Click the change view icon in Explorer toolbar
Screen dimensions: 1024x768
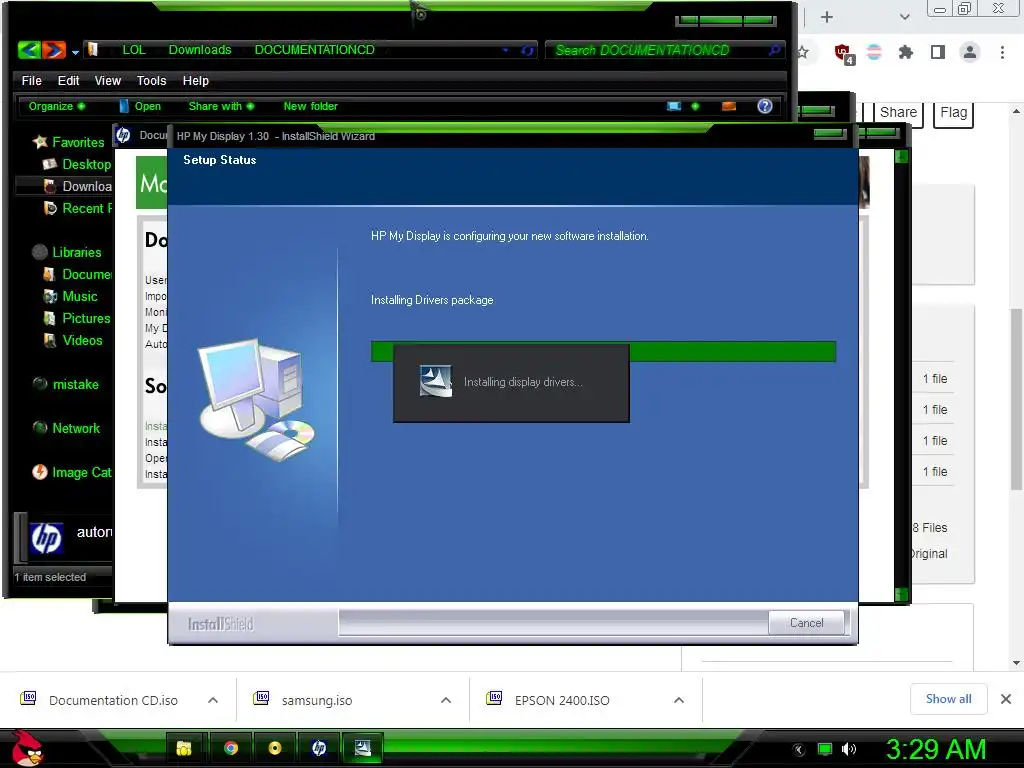(x=674, y=106)
